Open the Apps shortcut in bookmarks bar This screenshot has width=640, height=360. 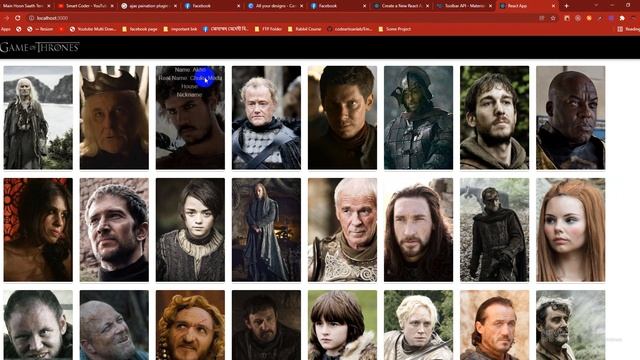click(x=6, y=29)
